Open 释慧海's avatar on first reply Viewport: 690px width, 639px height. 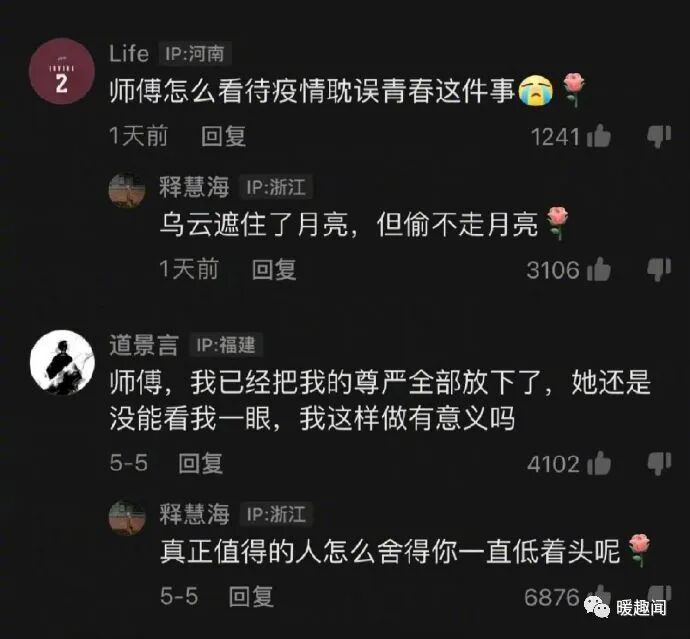(127, 191)
